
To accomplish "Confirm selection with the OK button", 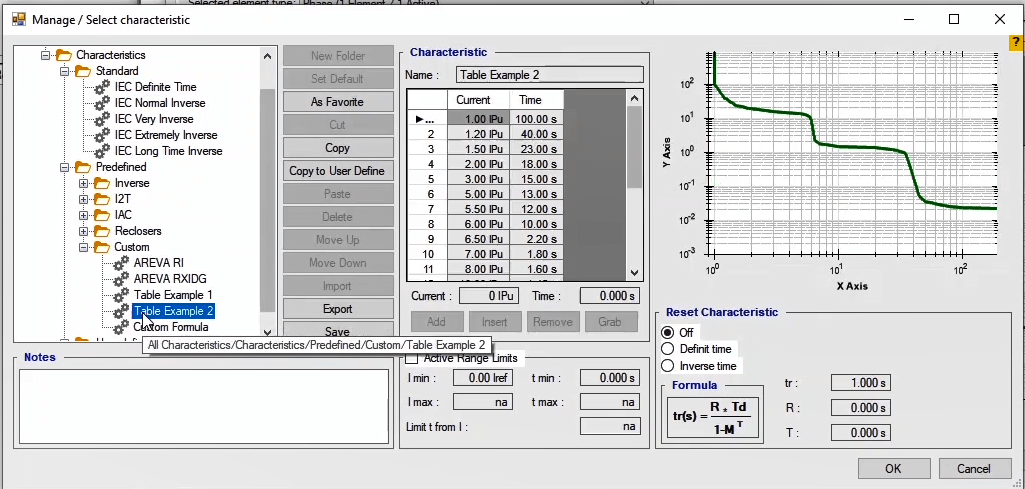I will click(x=892, y=469).
